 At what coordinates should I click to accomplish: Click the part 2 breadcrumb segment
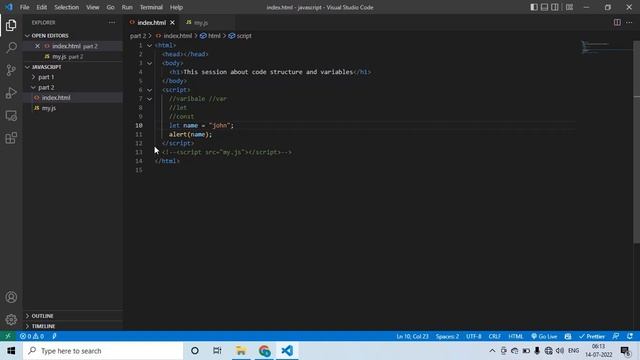(x=138, y=36)
